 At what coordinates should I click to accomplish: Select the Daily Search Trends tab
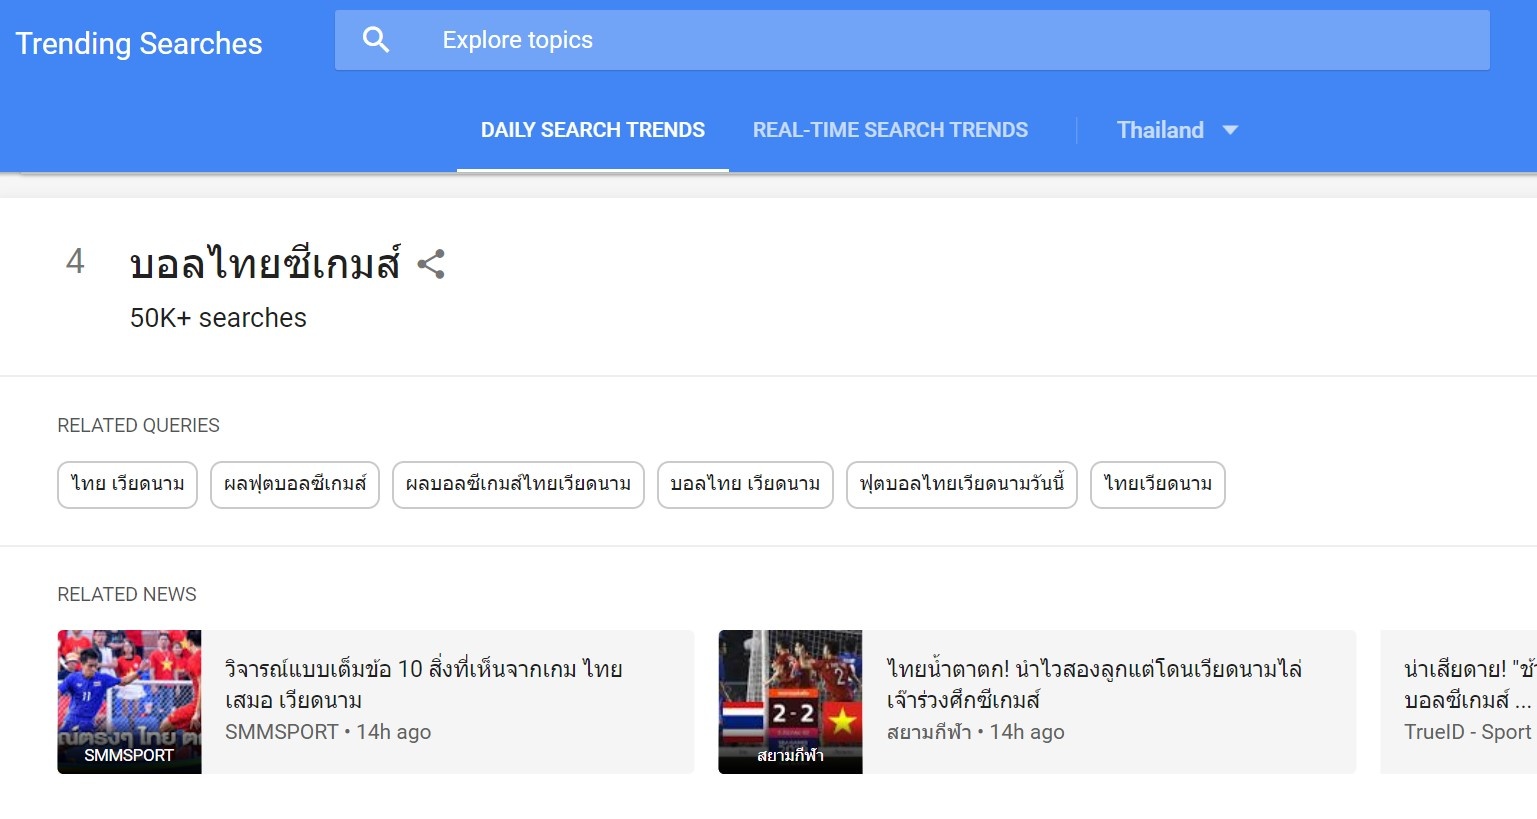click(x=592, y=130)
